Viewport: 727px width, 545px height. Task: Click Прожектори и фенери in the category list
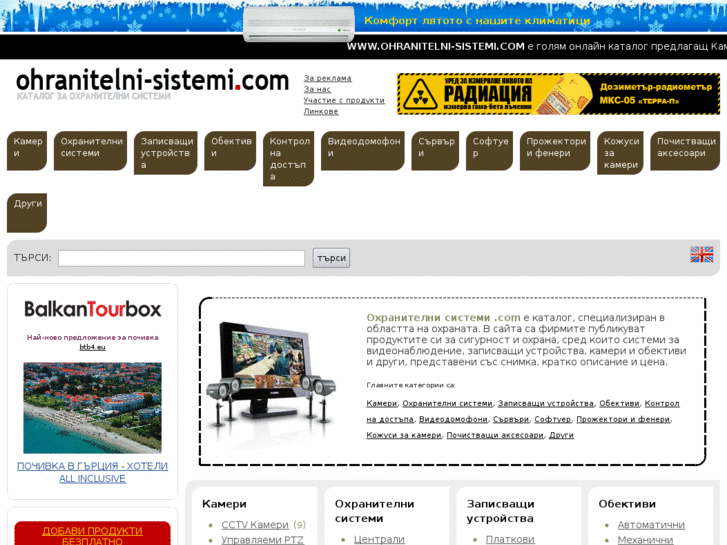(623, 419)
